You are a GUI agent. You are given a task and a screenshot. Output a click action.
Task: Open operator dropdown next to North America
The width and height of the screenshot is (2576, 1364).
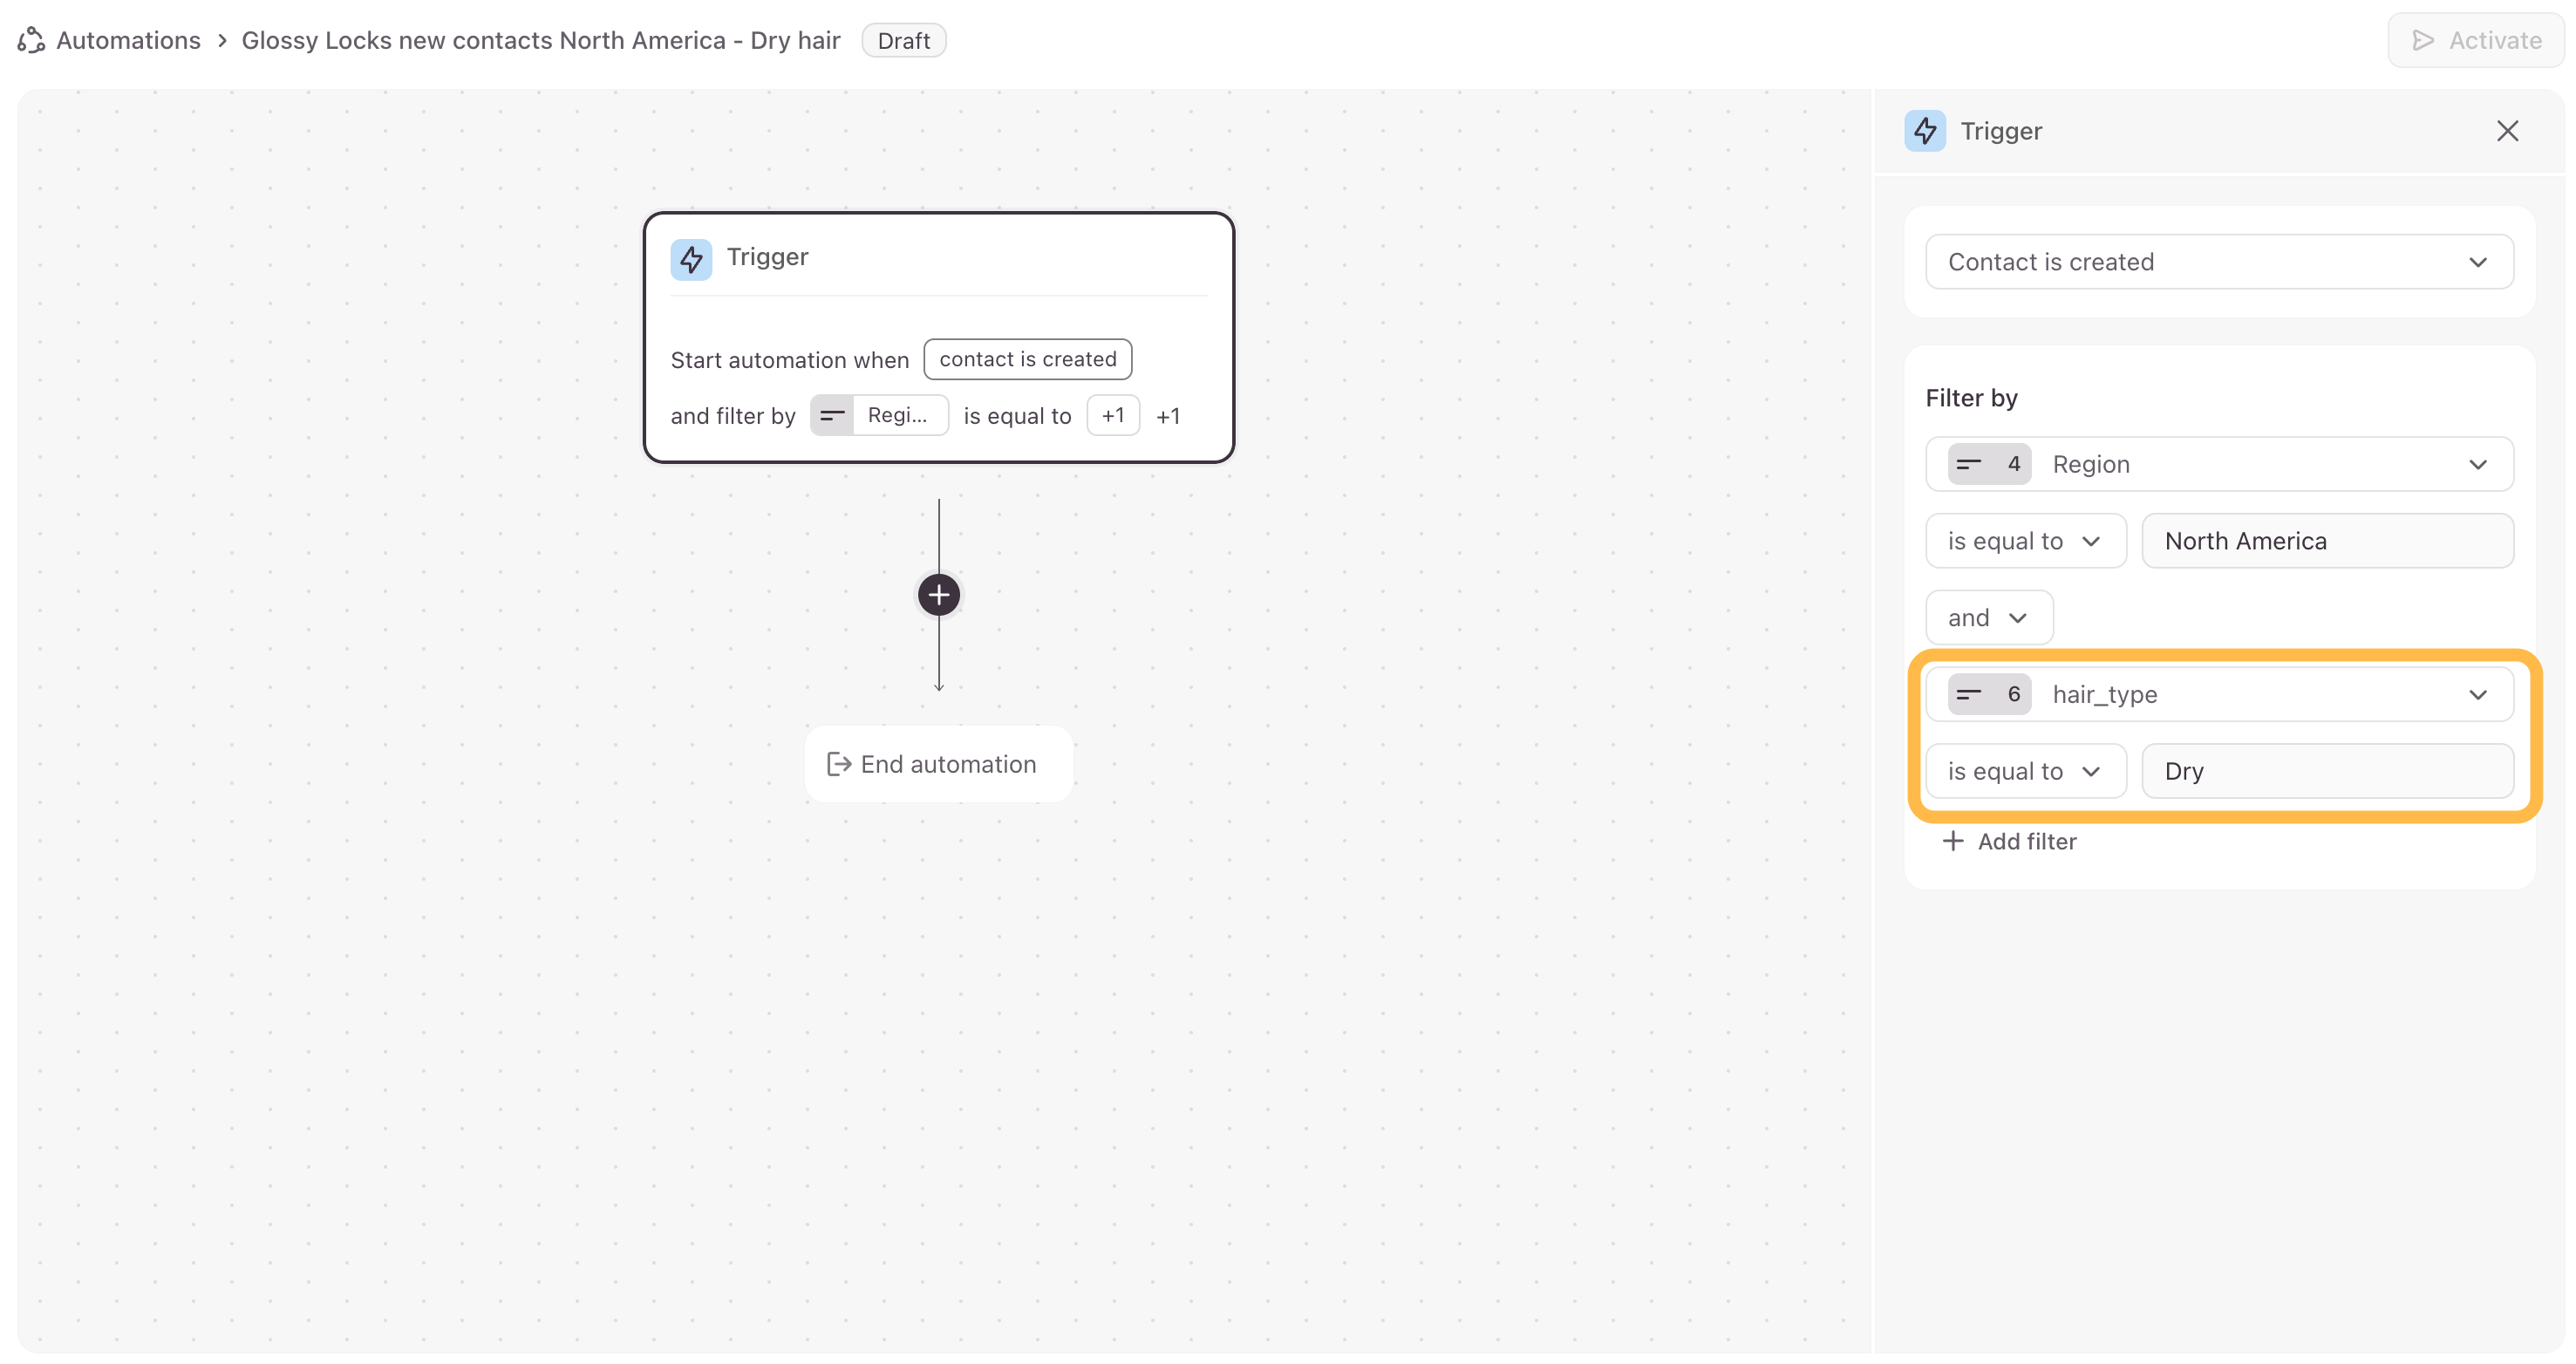(x=2024, y=541)
